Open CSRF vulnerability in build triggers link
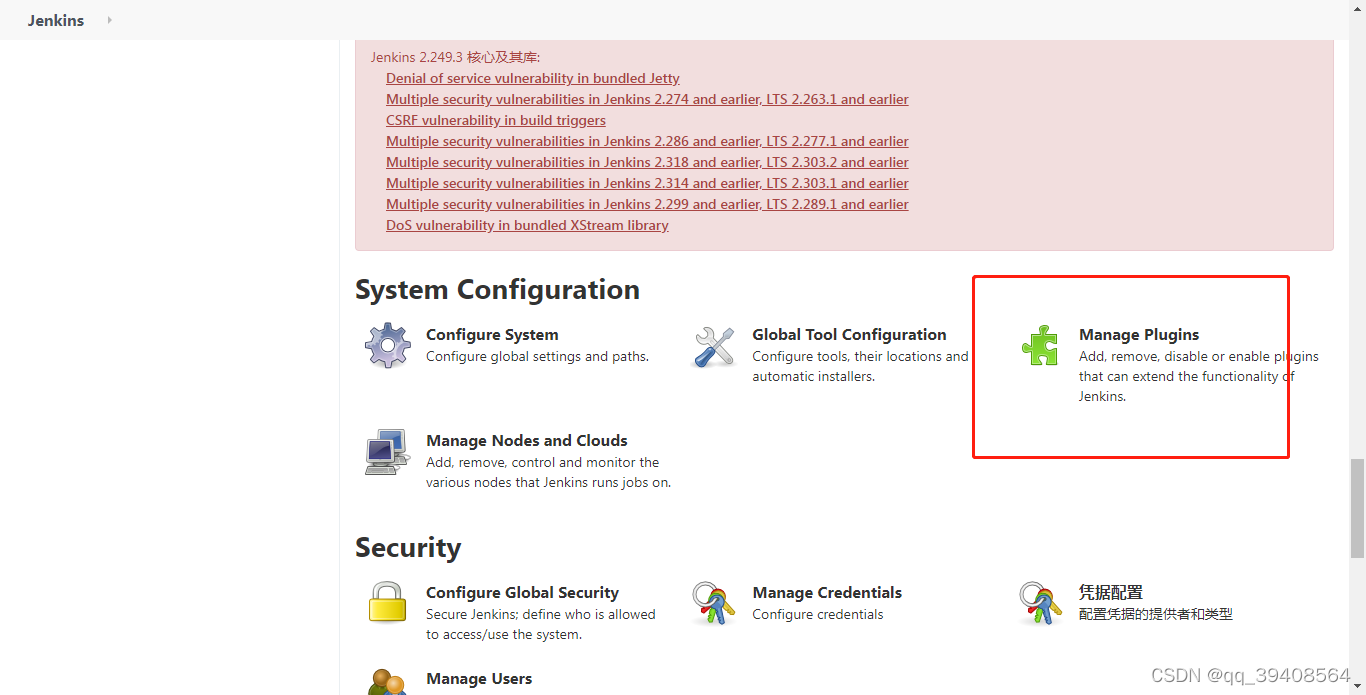The height and width of the screenshot is (695, 1366). pos(496,120)
